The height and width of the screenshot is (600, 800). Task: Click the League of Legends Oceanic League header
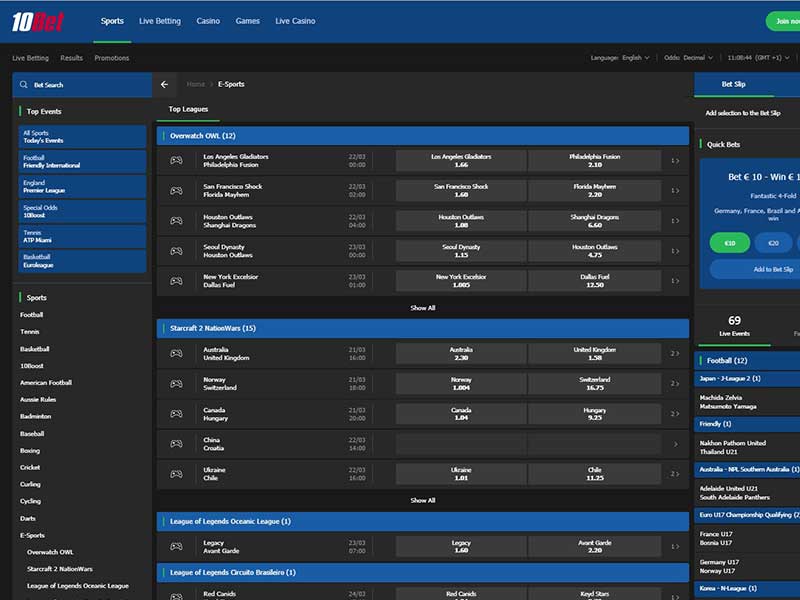coord(423,521)
